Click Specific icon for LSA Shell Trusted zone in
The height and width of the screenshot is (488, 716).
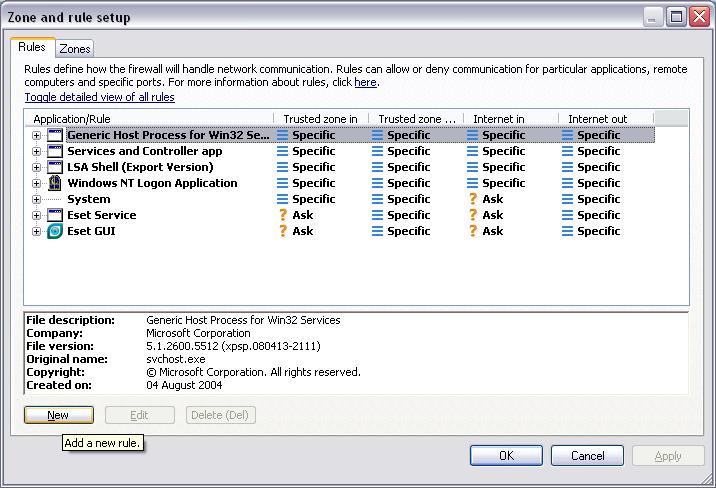pos(283,167)
